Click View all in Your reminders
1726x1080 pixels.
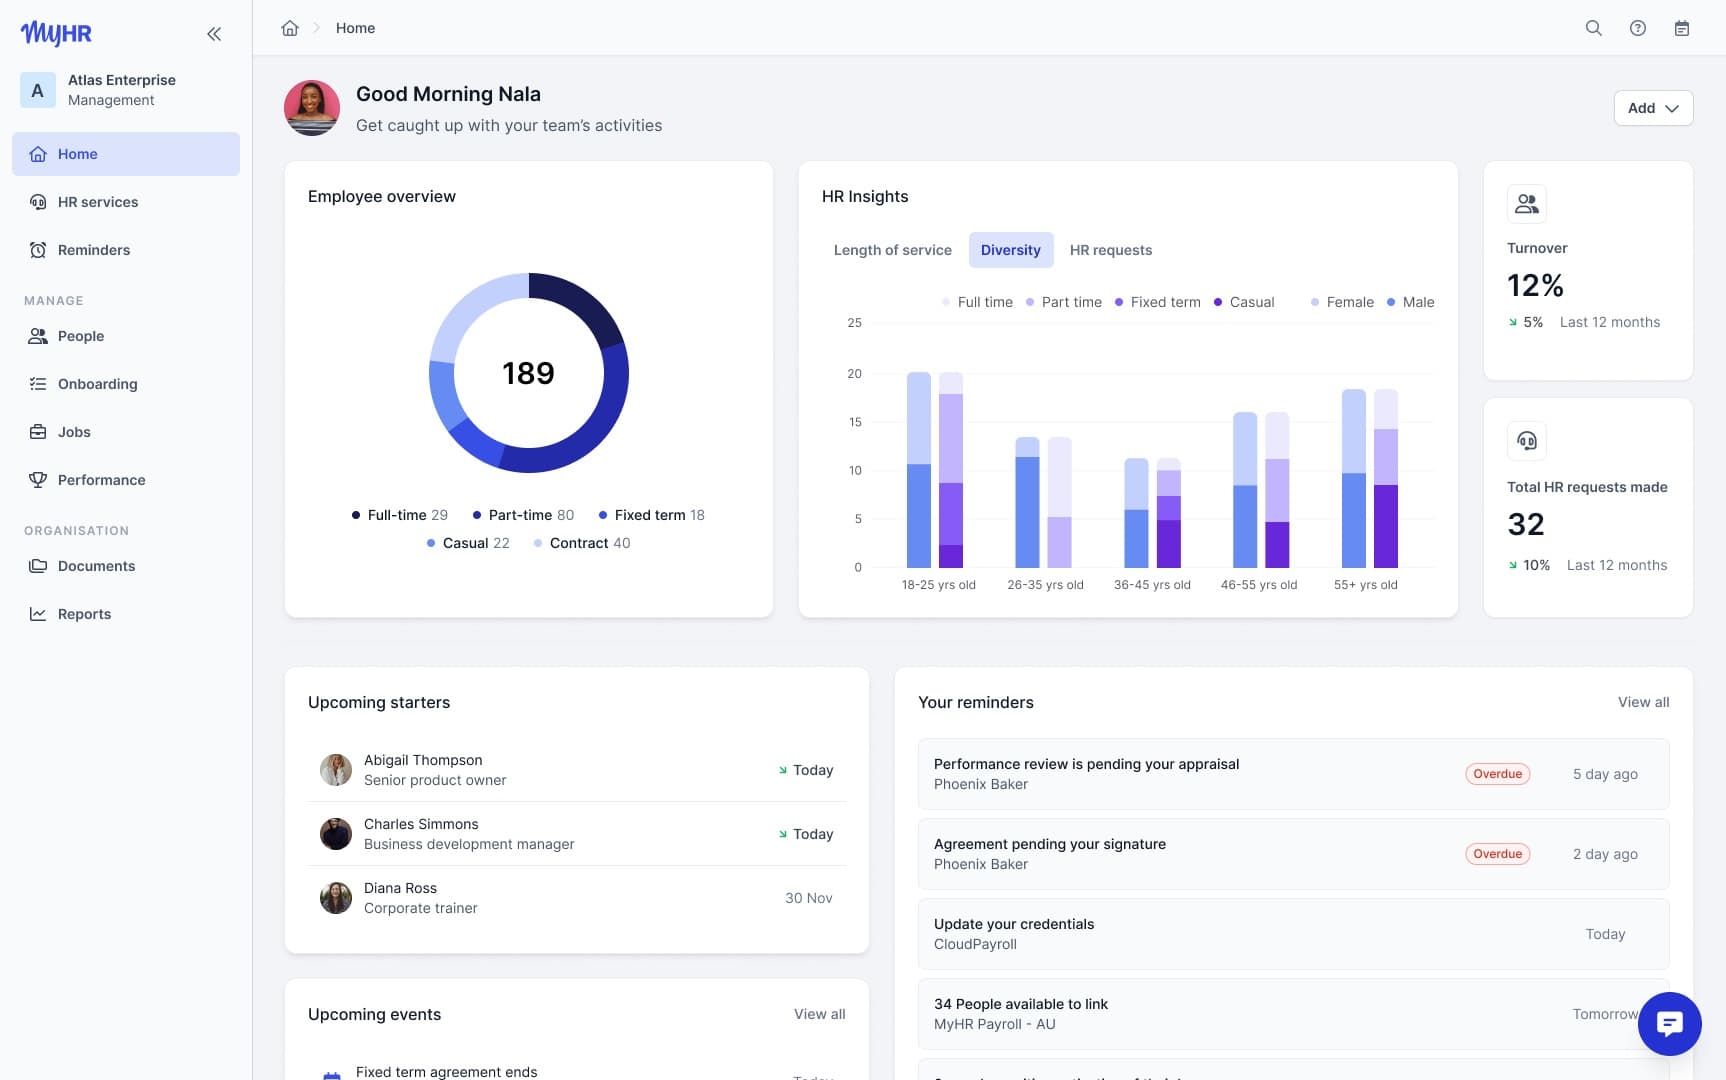(x=1643, y=702)
